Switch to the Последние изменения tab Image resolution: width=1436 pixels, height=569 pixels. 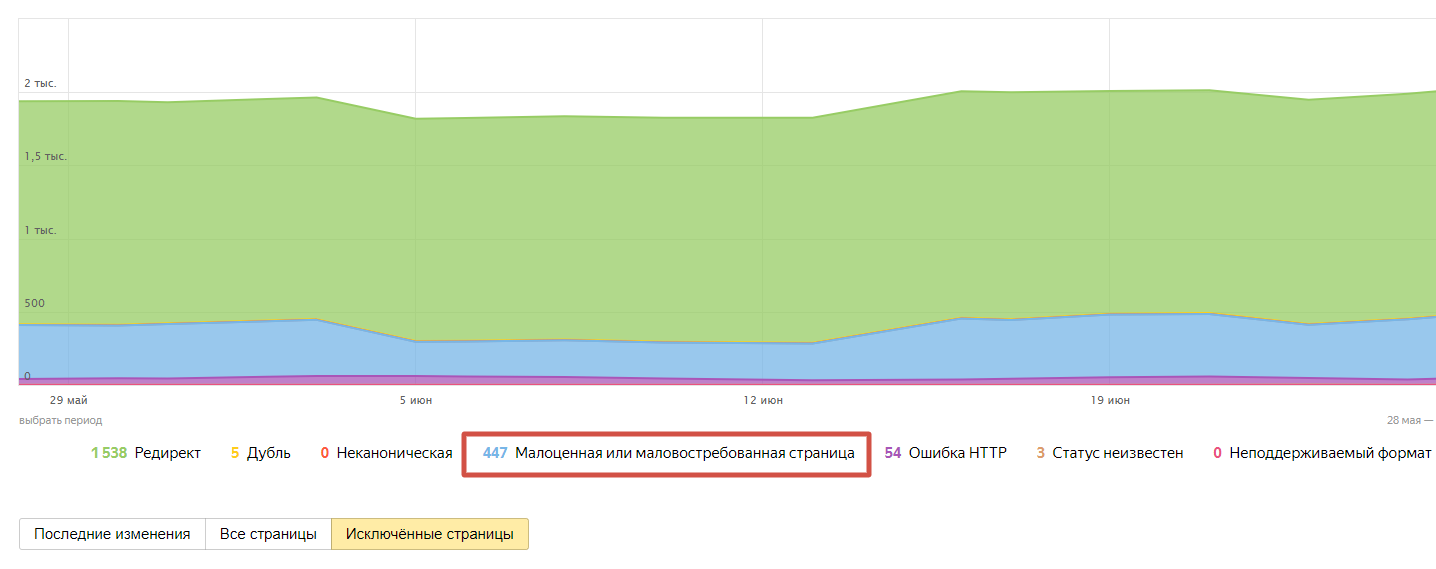[x=112, y=534]
